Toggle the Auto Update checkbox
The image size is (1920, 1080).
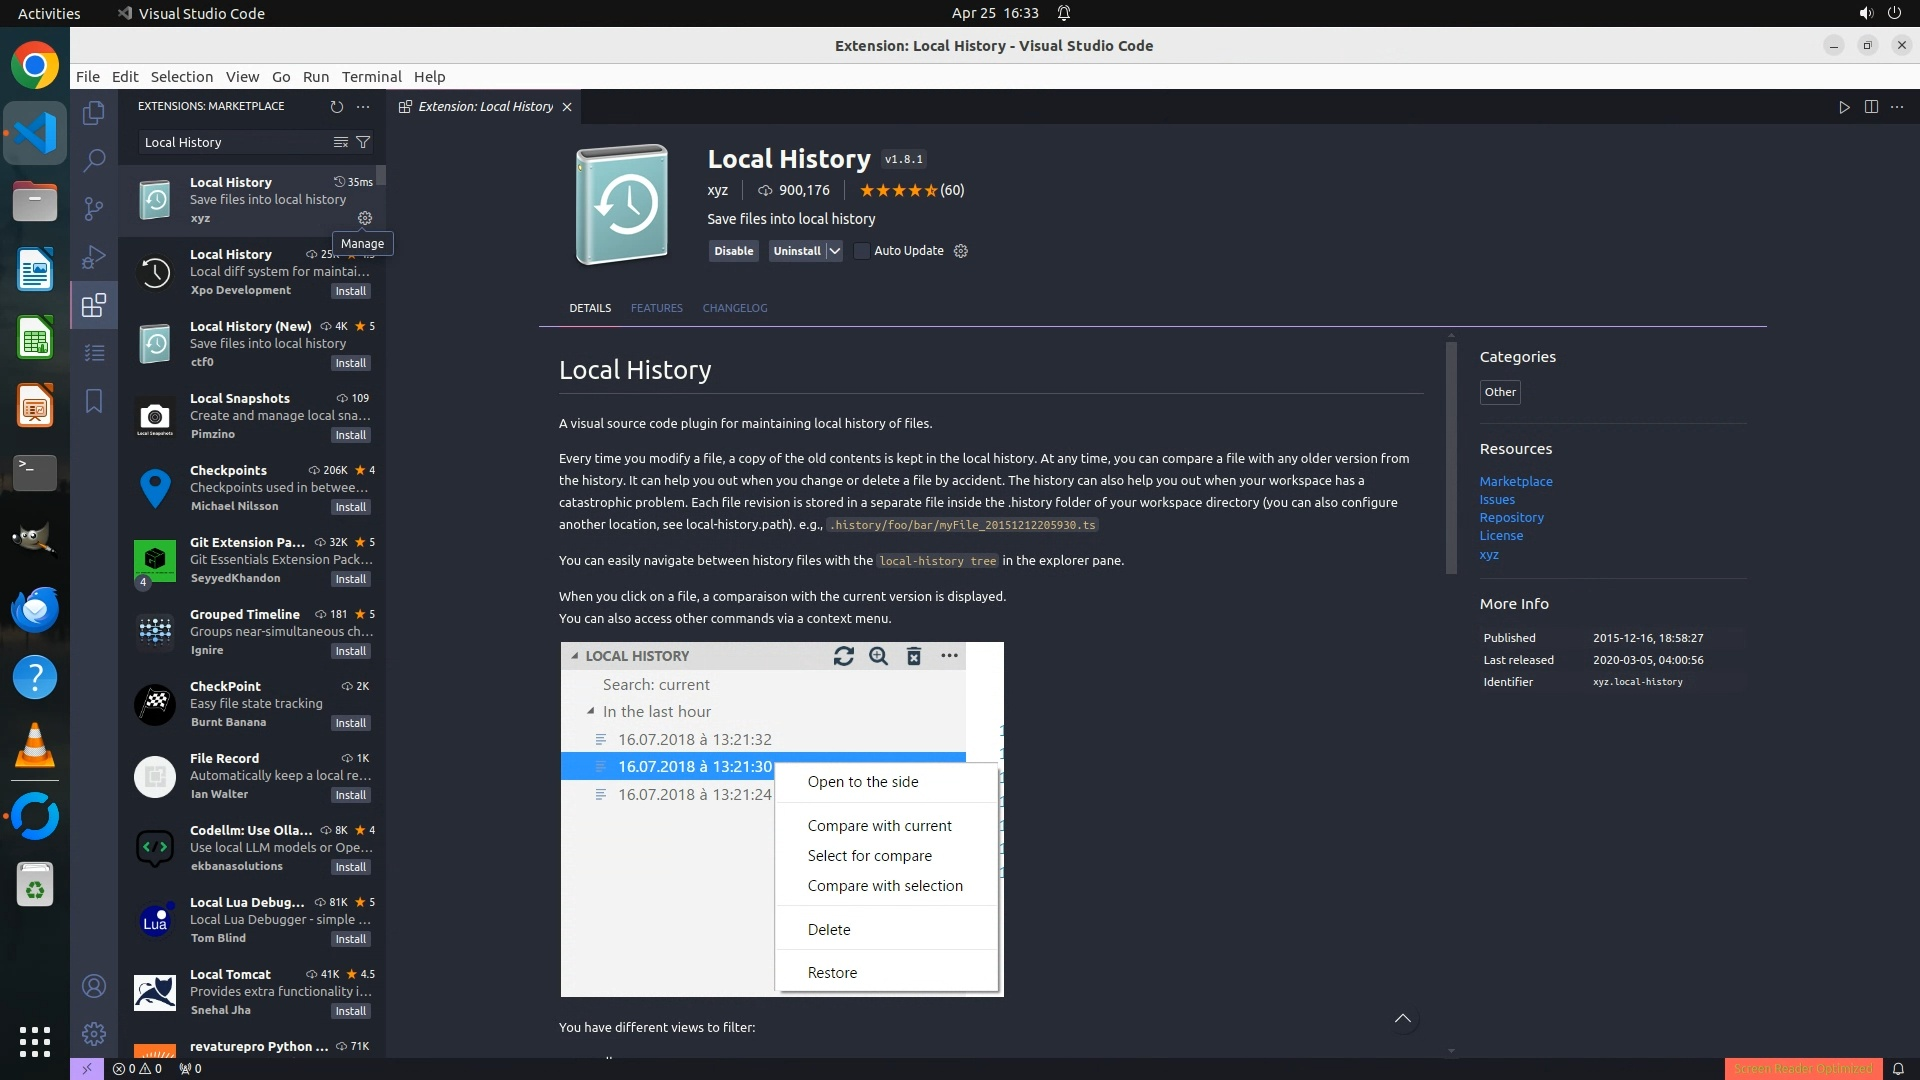click(862, 251)
